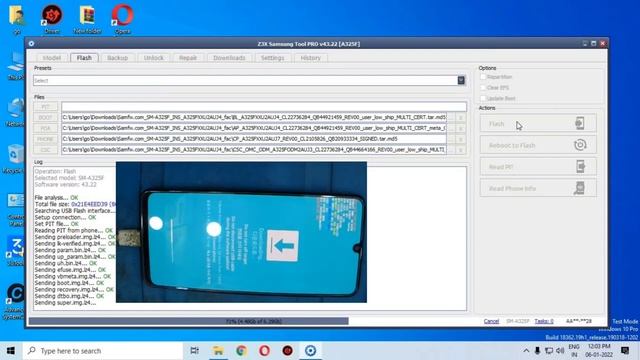Open the red gear desktop shortcut
640x360 pixels.
[x=52, y=18]
